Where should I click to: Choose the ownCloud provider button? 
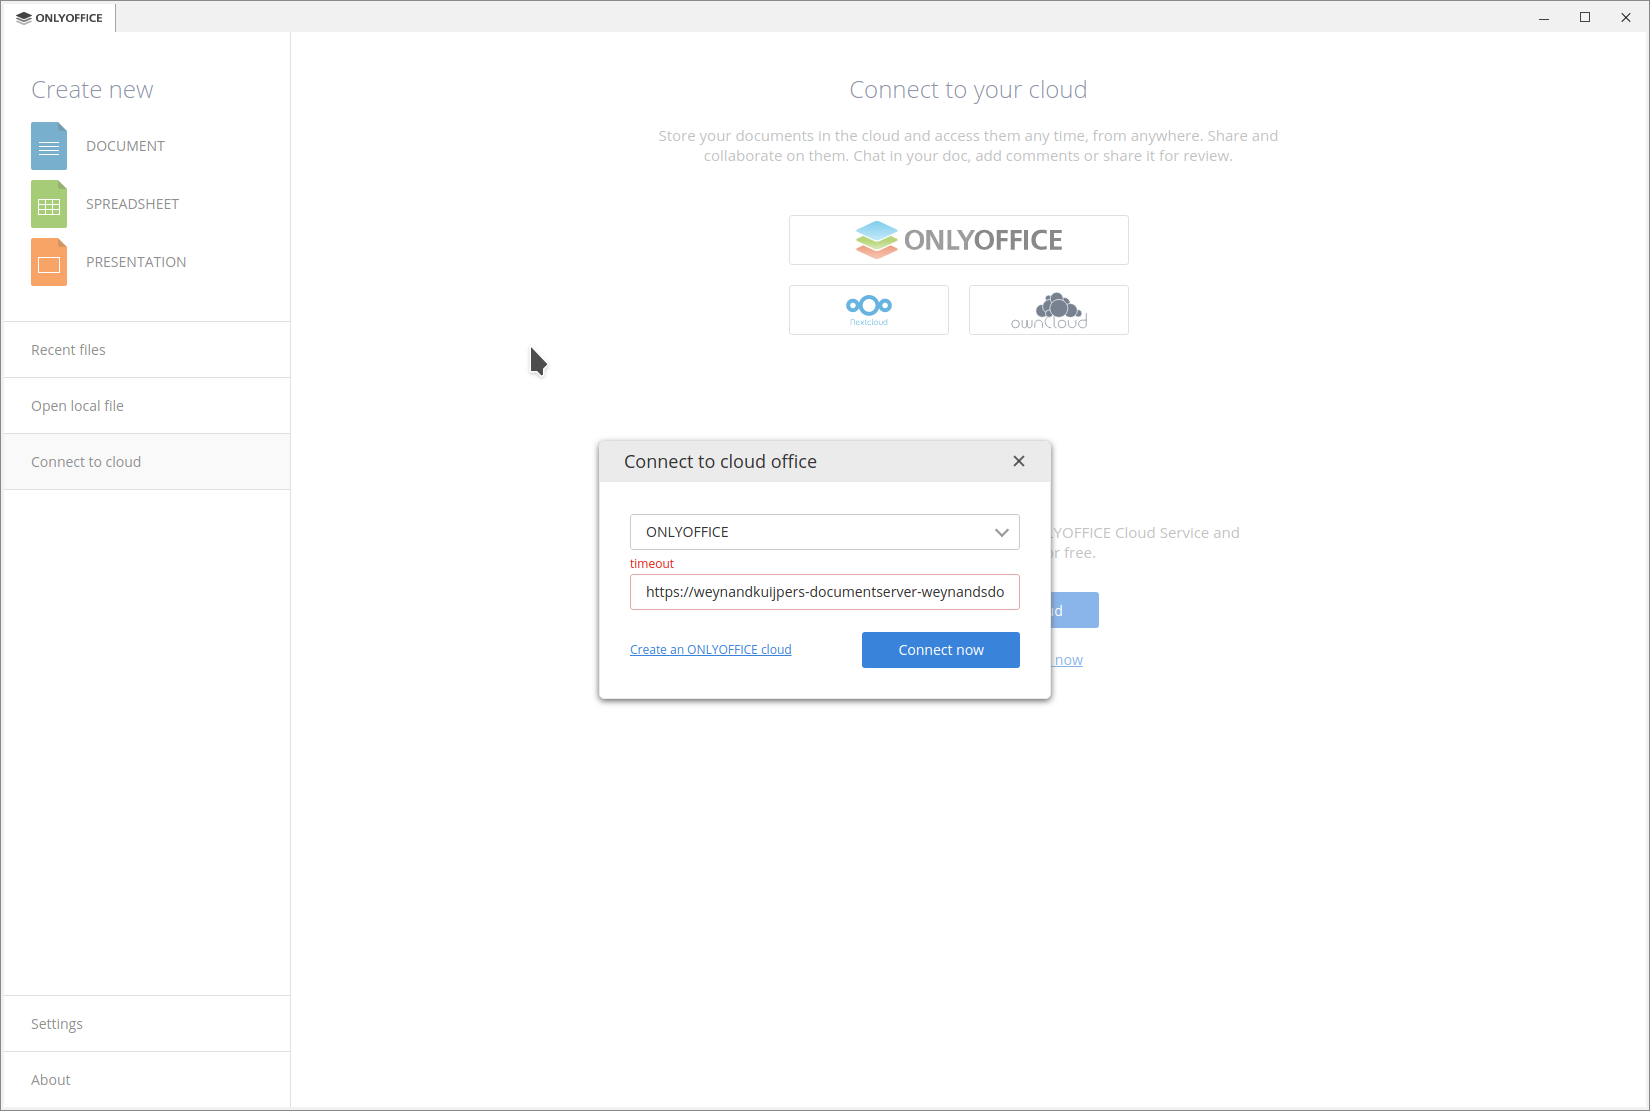point(1049,310)
